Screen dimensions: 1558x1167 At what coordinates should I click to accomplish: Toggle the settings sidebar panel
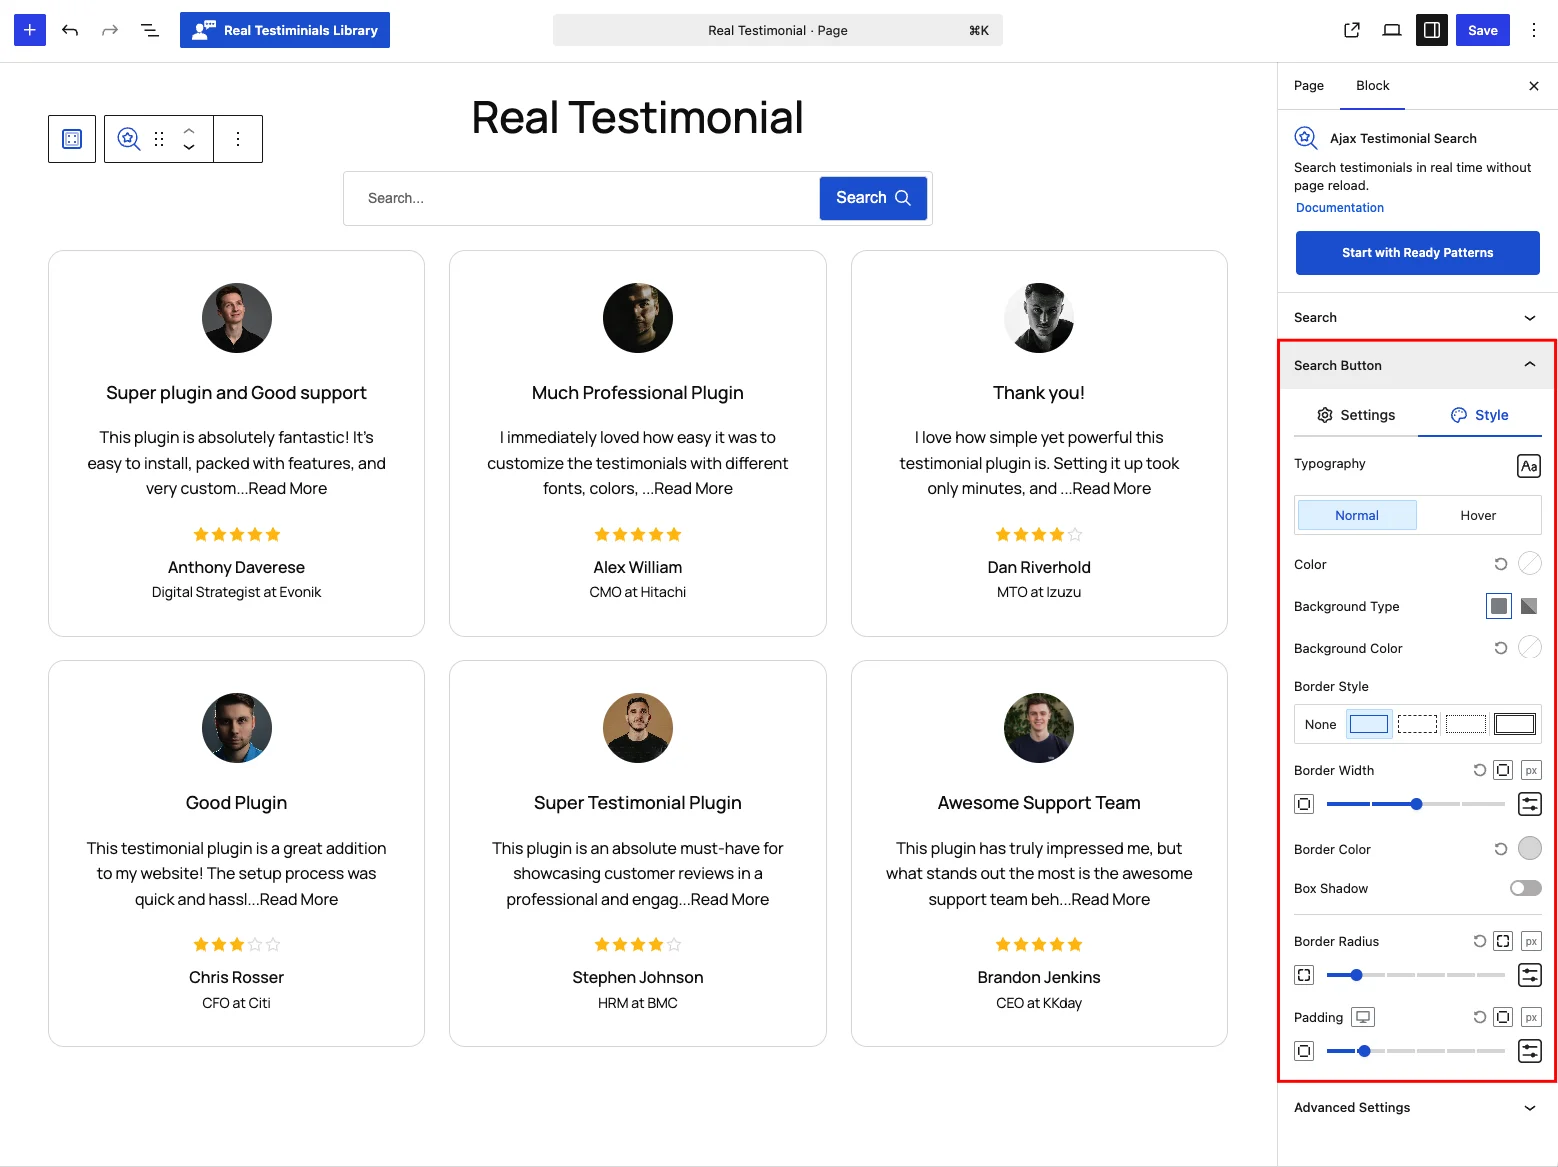[1432, 30]
